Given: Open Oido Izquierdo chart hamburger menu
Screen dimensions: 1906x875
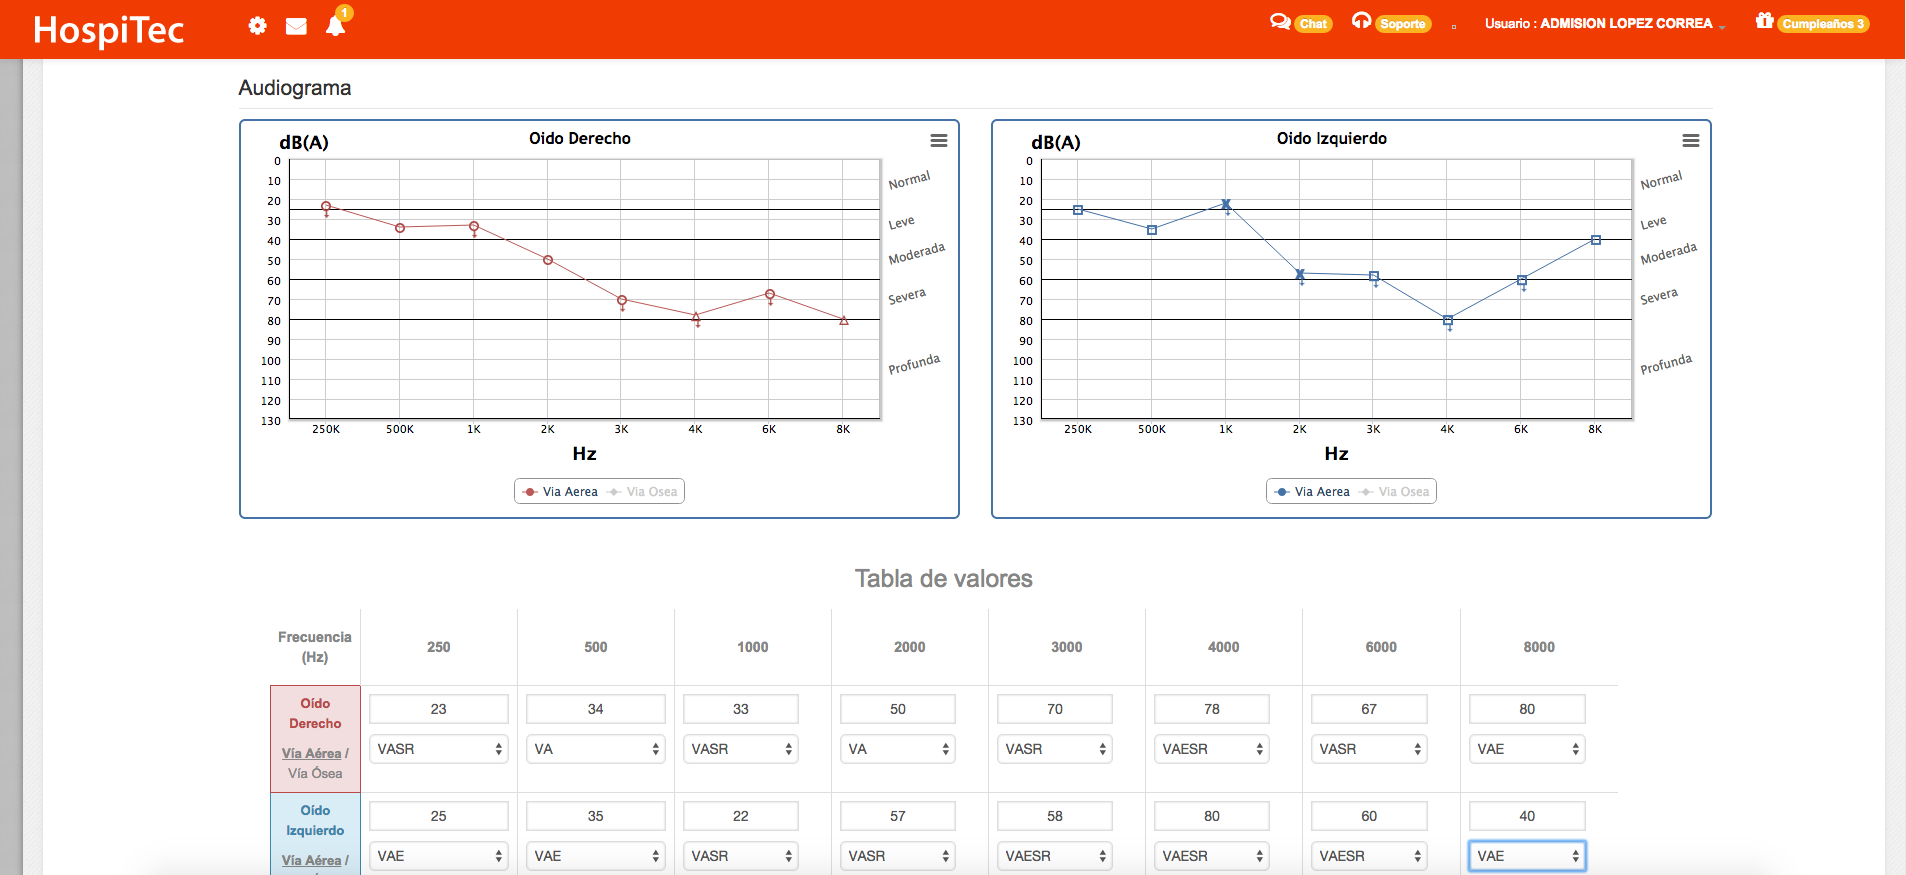Looking at the screenshot, I should point(1690,141).
